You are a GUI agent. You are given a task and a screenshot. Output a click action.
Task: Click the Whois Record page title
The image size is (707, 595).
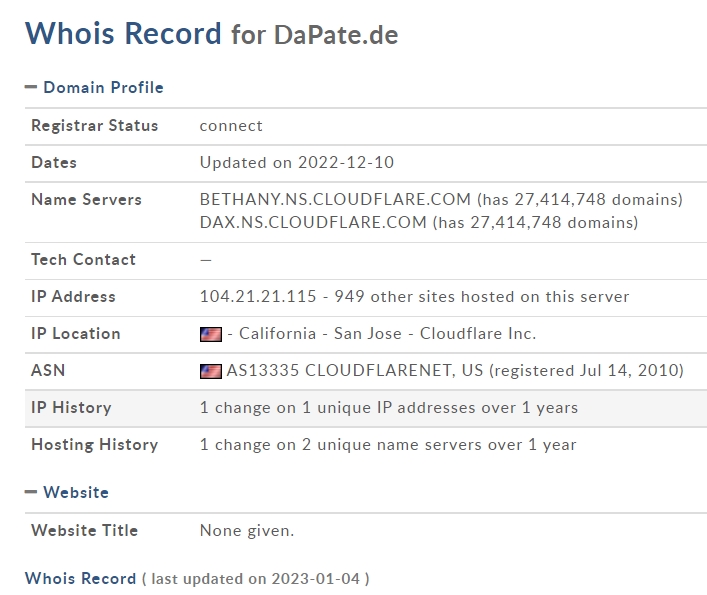(x=123, y=33)
